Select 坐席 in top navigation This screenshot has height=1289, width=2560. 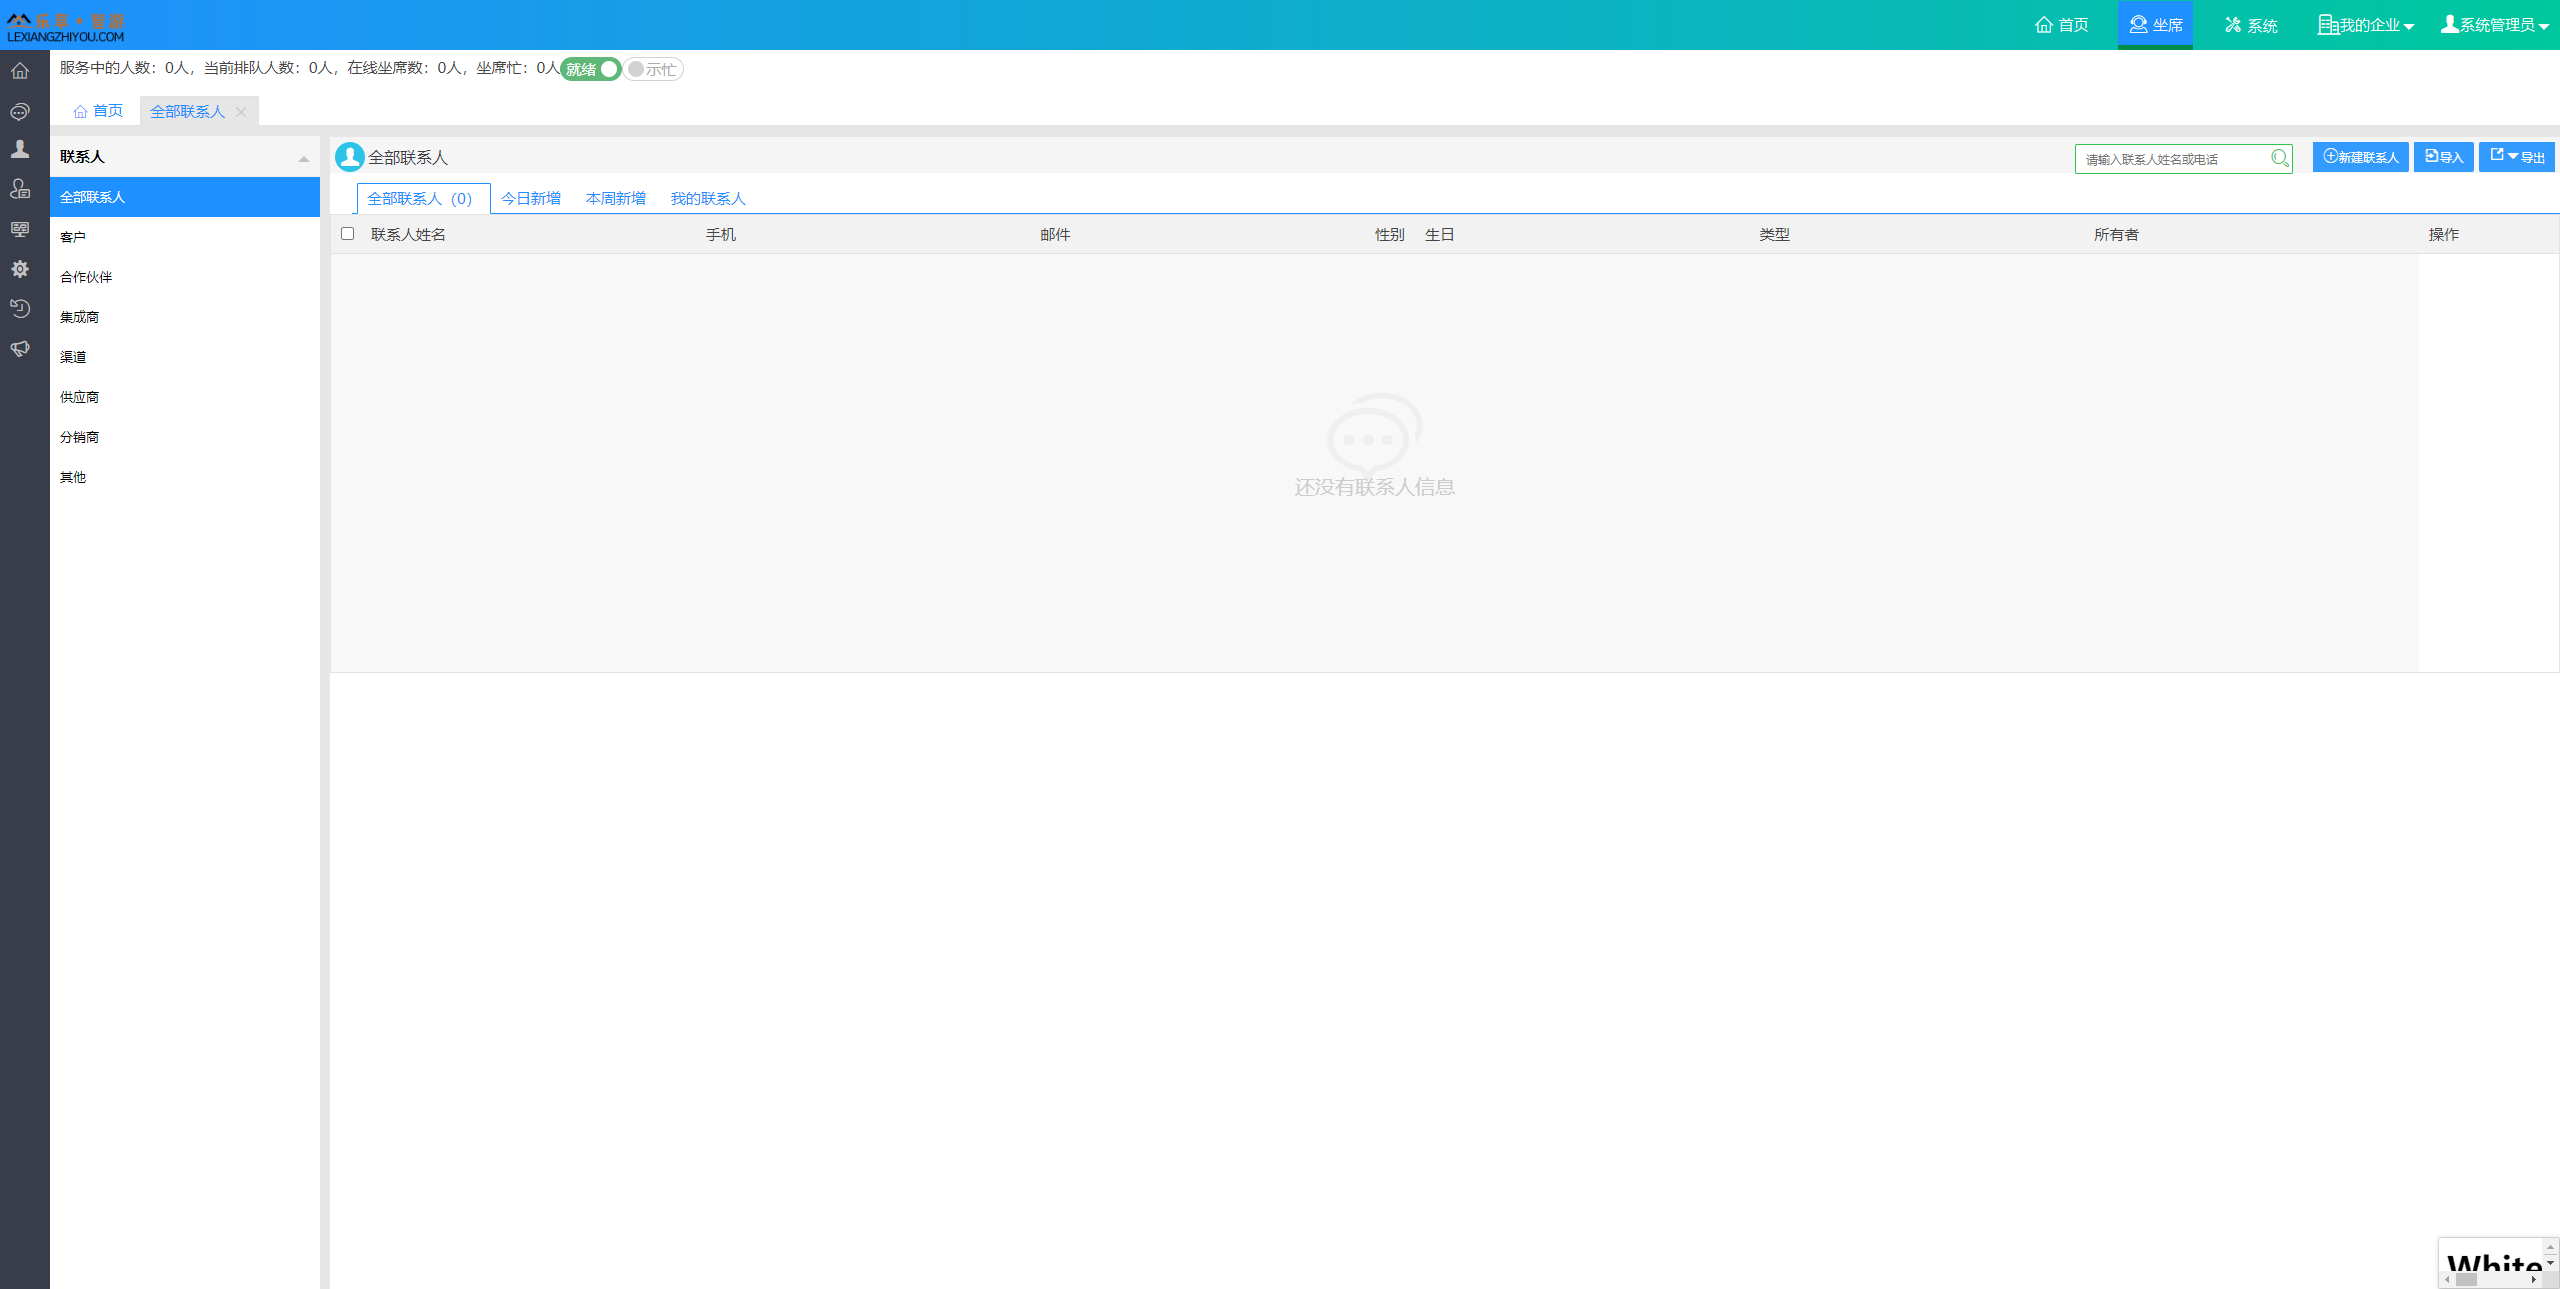(2155, 25)
